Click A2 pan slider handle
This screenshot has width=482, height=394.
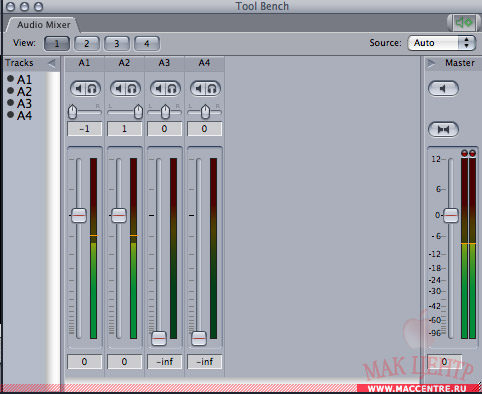[x=138, y=112]
